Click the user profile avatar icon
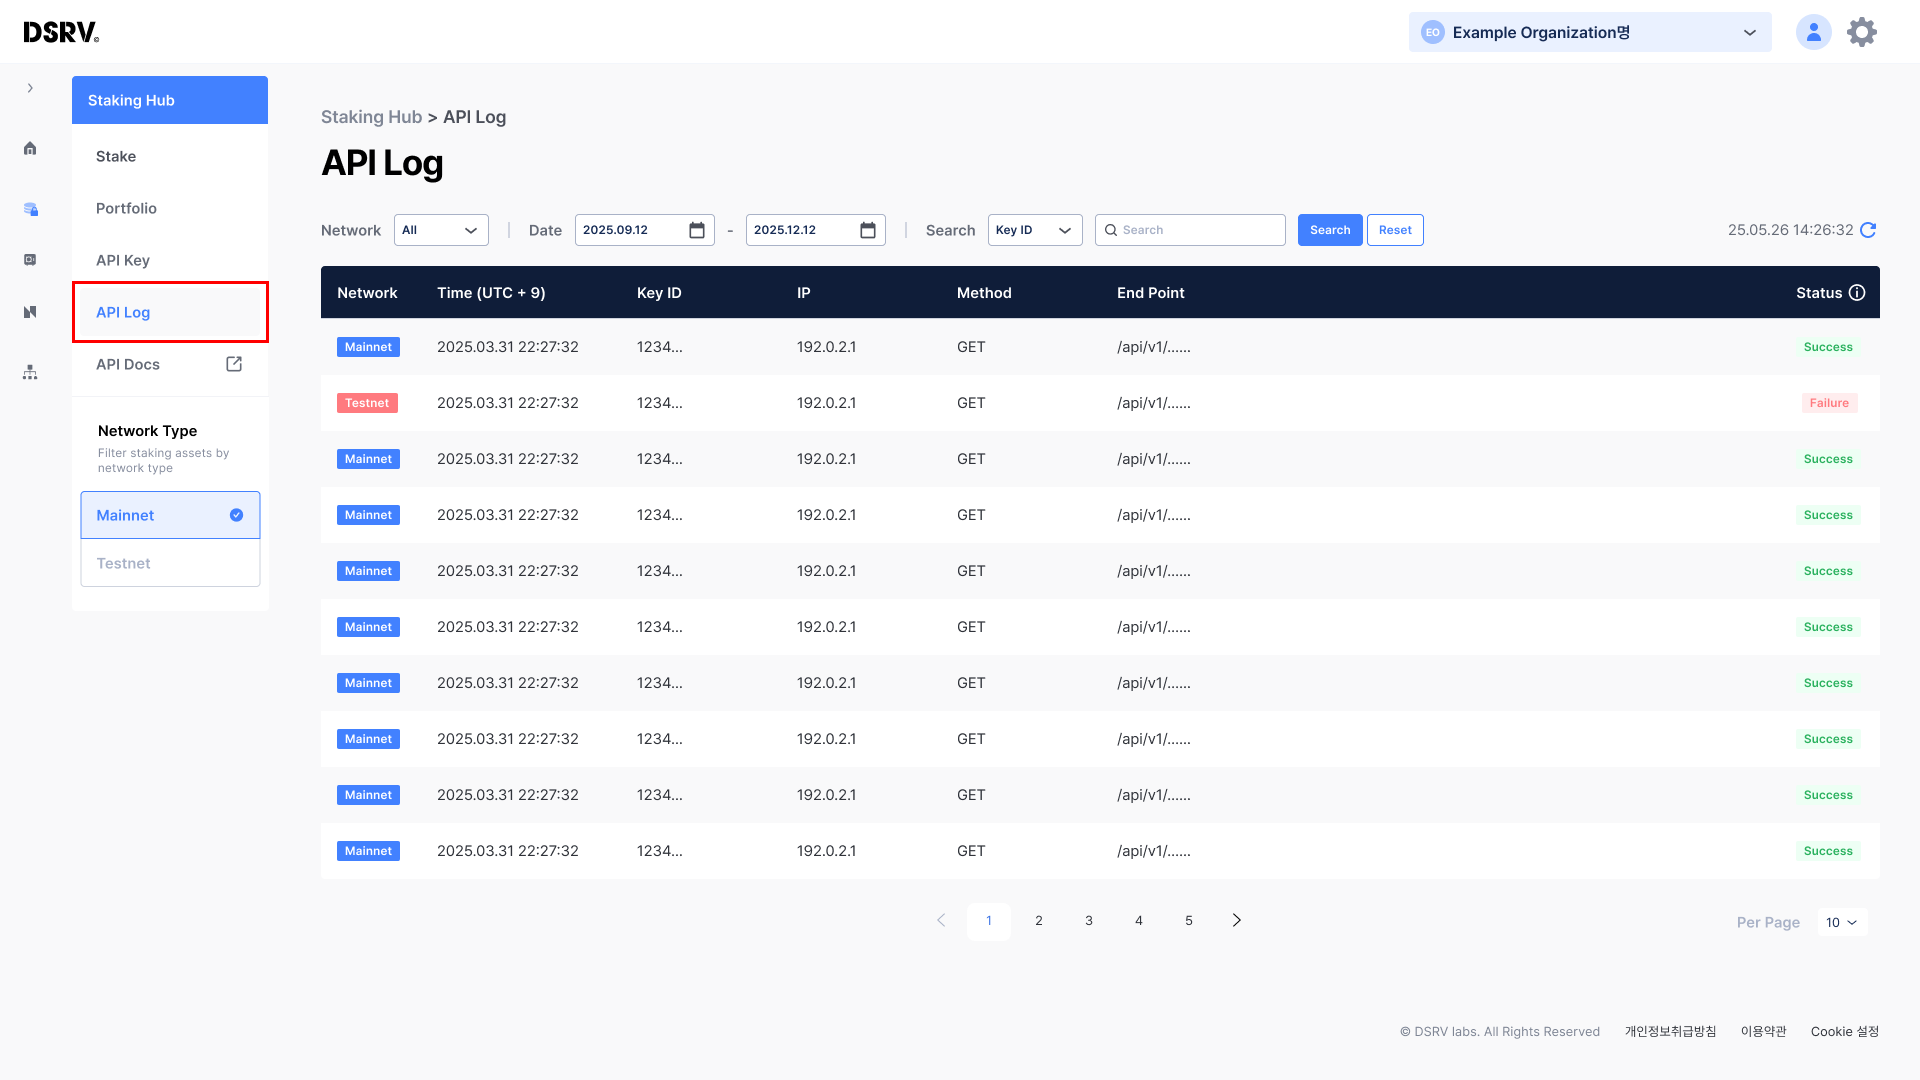This screenshot has height=1080, width=1920. (1813, 32)
